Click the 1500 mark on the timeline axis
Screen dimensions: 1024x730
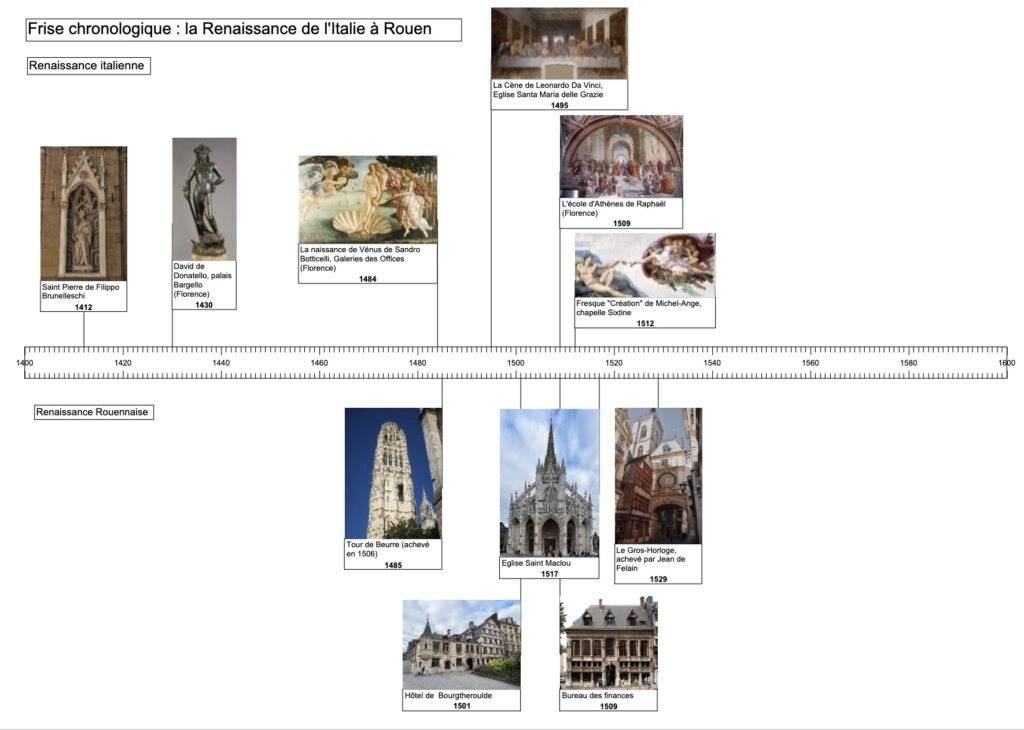(516, 363)
